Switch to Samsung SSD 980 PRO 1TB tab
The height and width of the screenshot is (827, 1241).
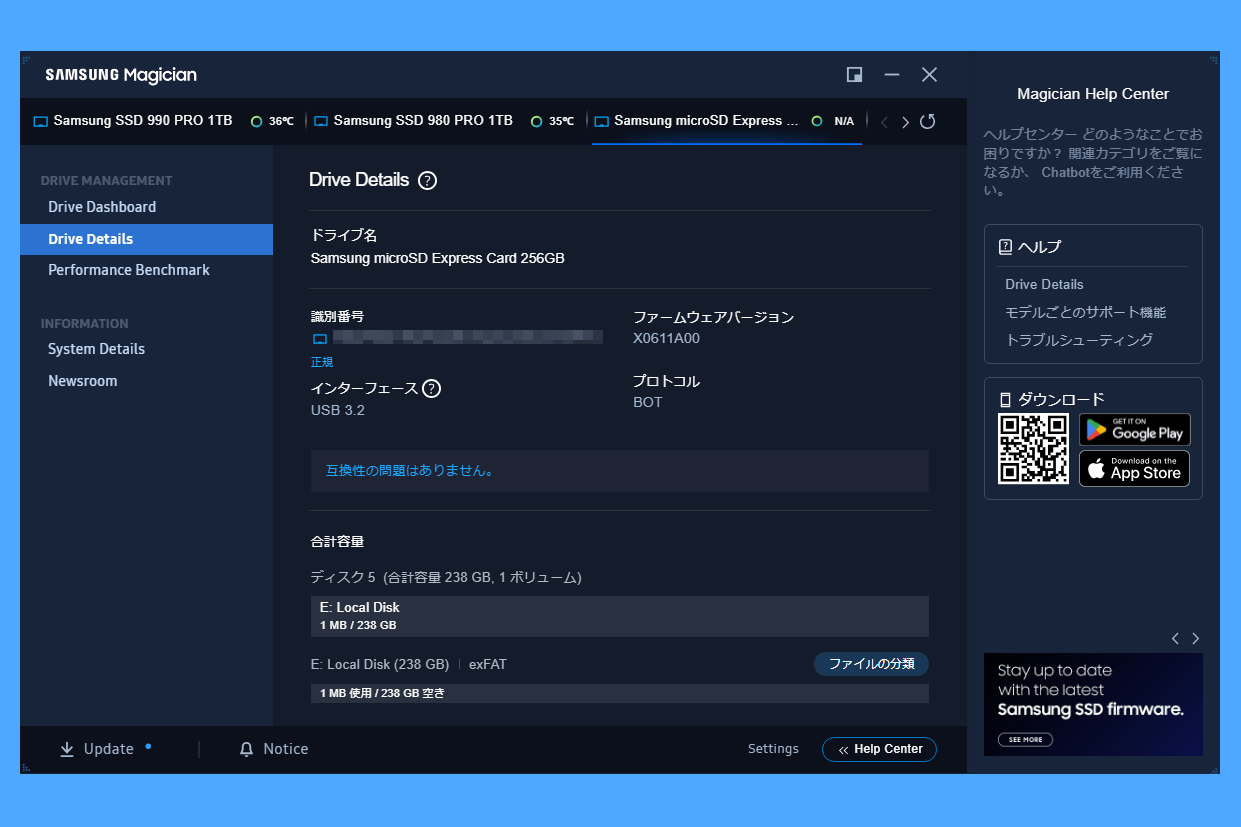422,121
